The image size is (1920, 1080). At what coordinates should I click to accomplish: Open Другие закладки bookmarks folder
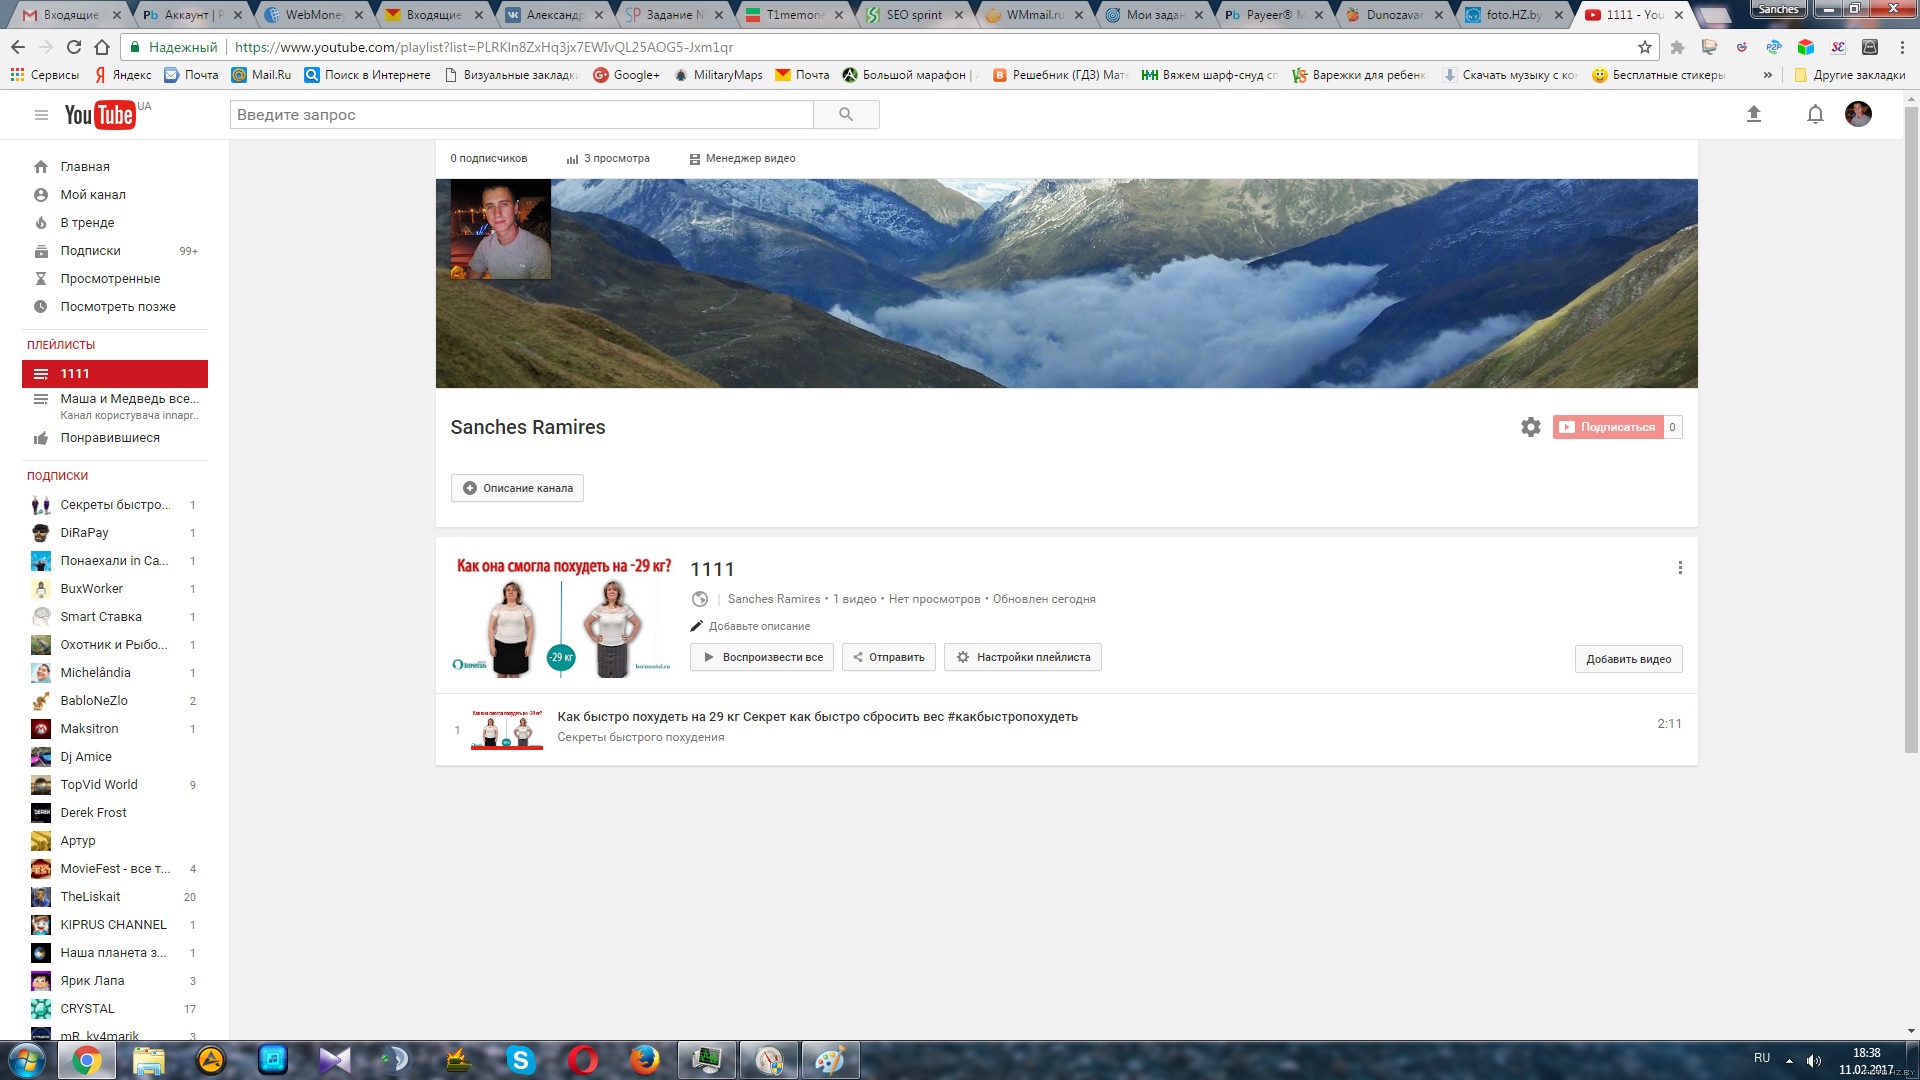coord(1849,75)
